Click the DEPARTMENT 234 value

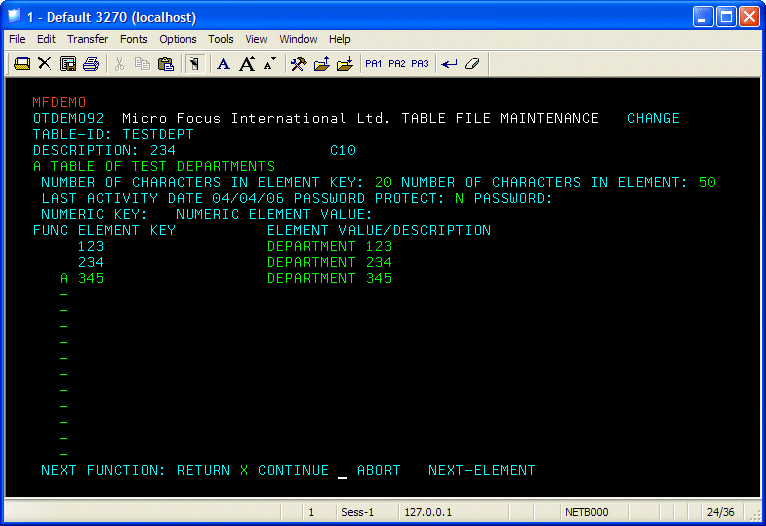click(329, 262)
